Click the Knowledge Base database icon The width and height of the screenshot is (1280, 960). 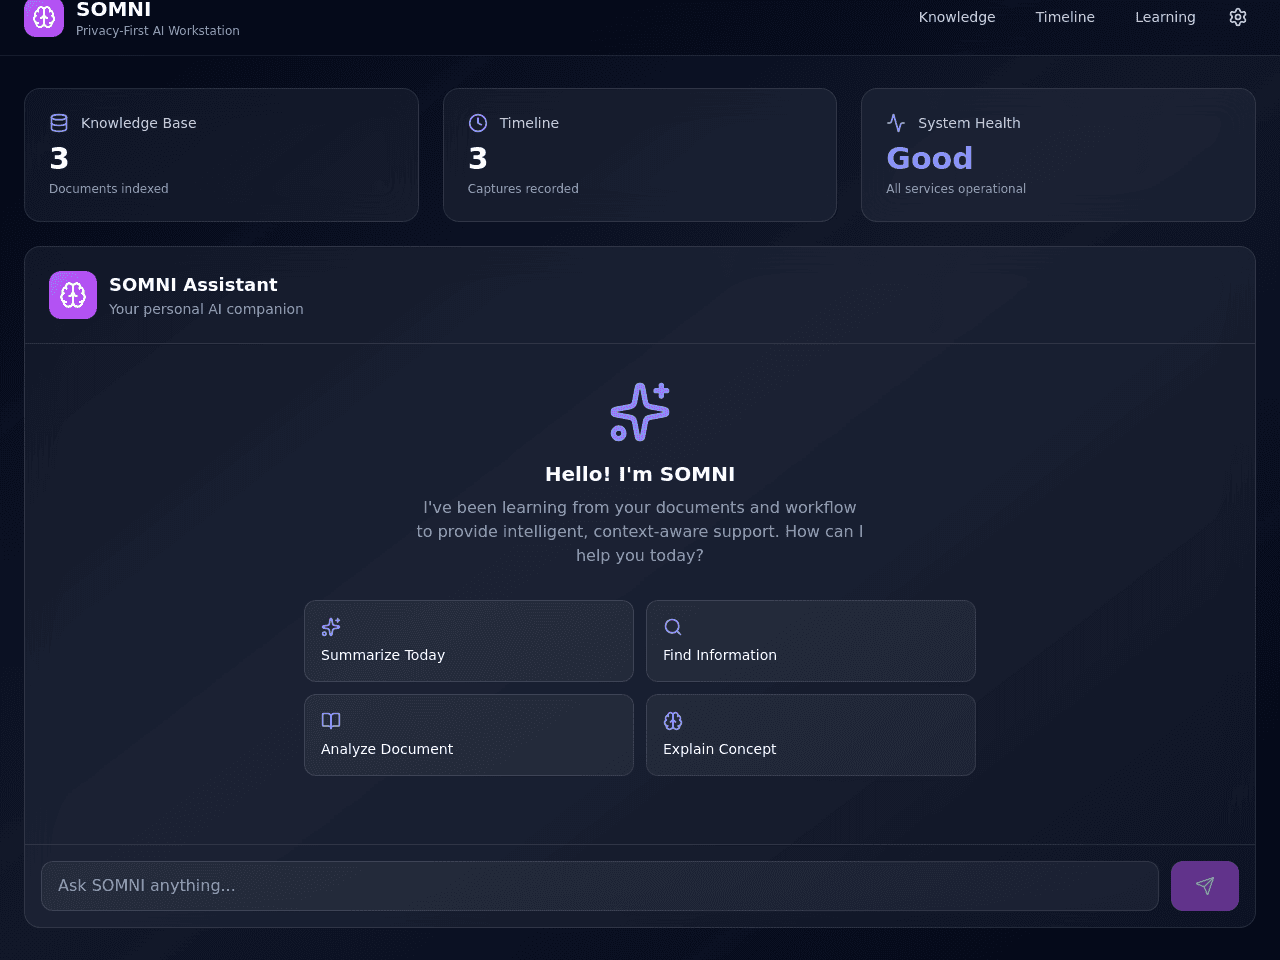point(59,123)
